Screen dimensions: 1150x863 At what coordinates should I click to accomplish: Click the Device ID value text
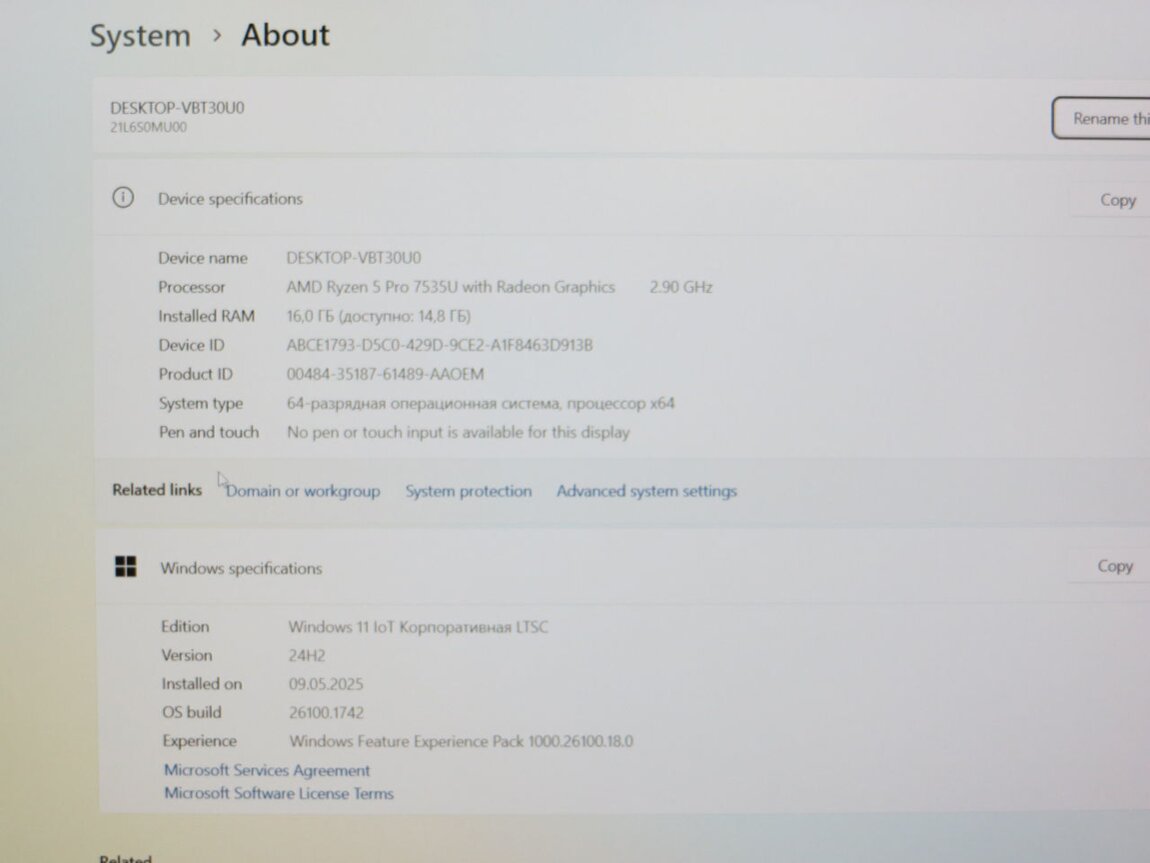click(439, 345)
